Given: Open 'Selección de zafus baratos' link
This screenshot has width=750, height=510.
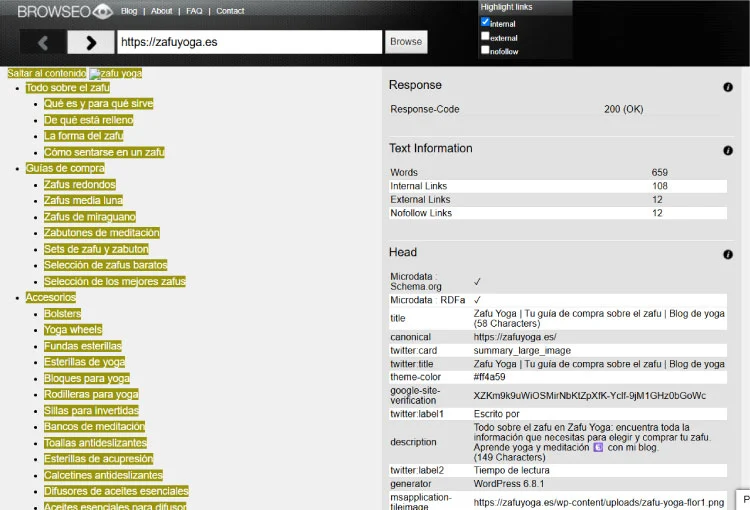Looking at the screenshot, I should (x=106, y=265).
